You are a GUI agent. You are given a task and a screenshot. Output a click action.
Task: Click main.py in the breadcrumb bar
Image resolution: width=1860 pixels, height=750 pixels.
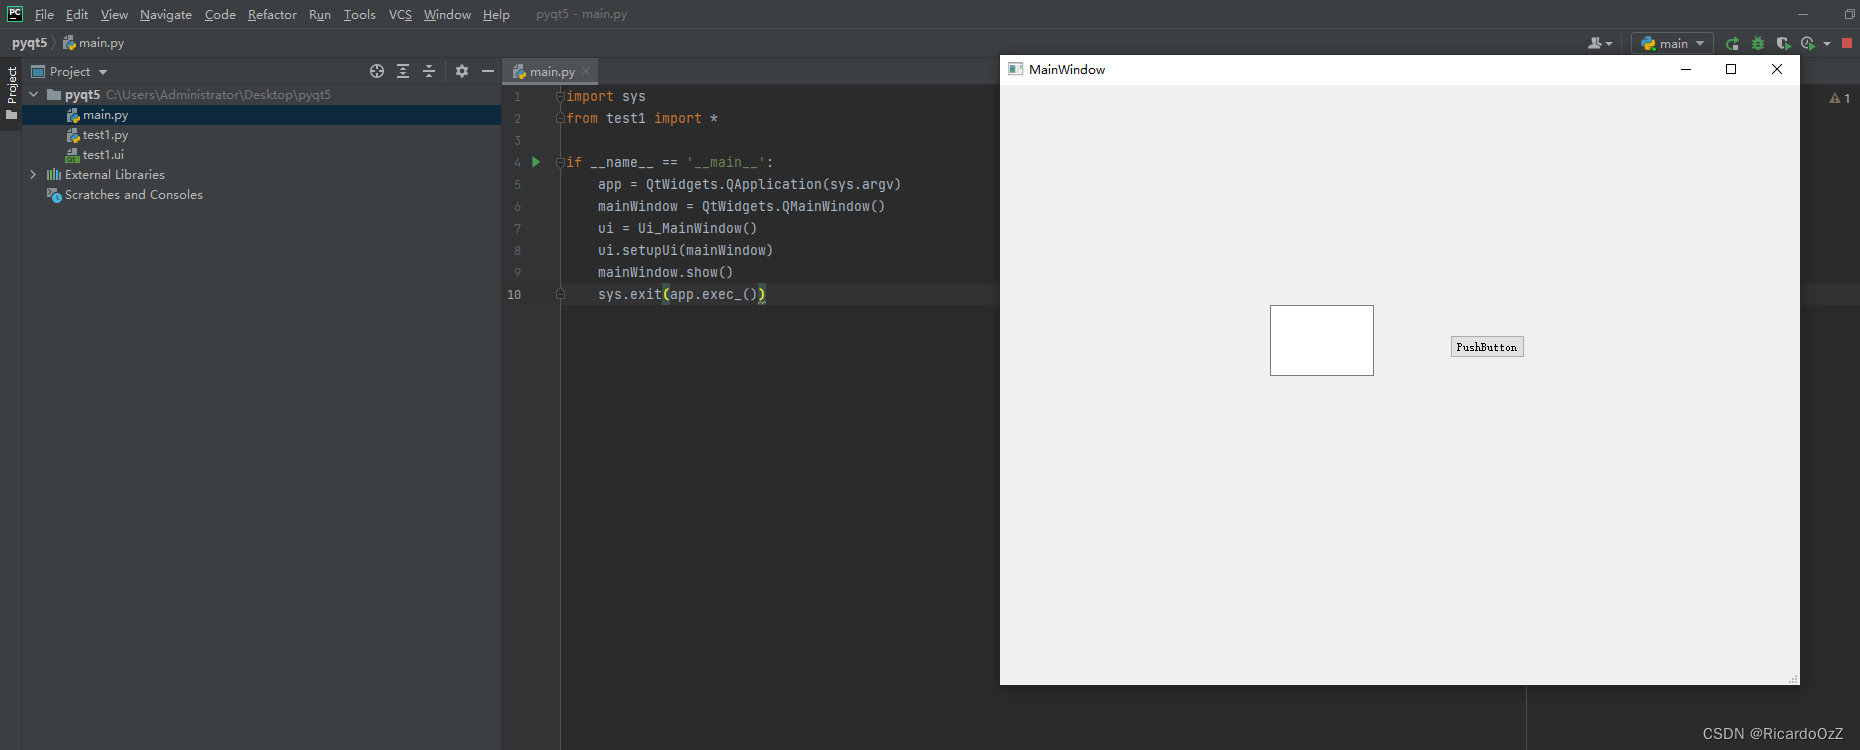click(x=93, y=43)
